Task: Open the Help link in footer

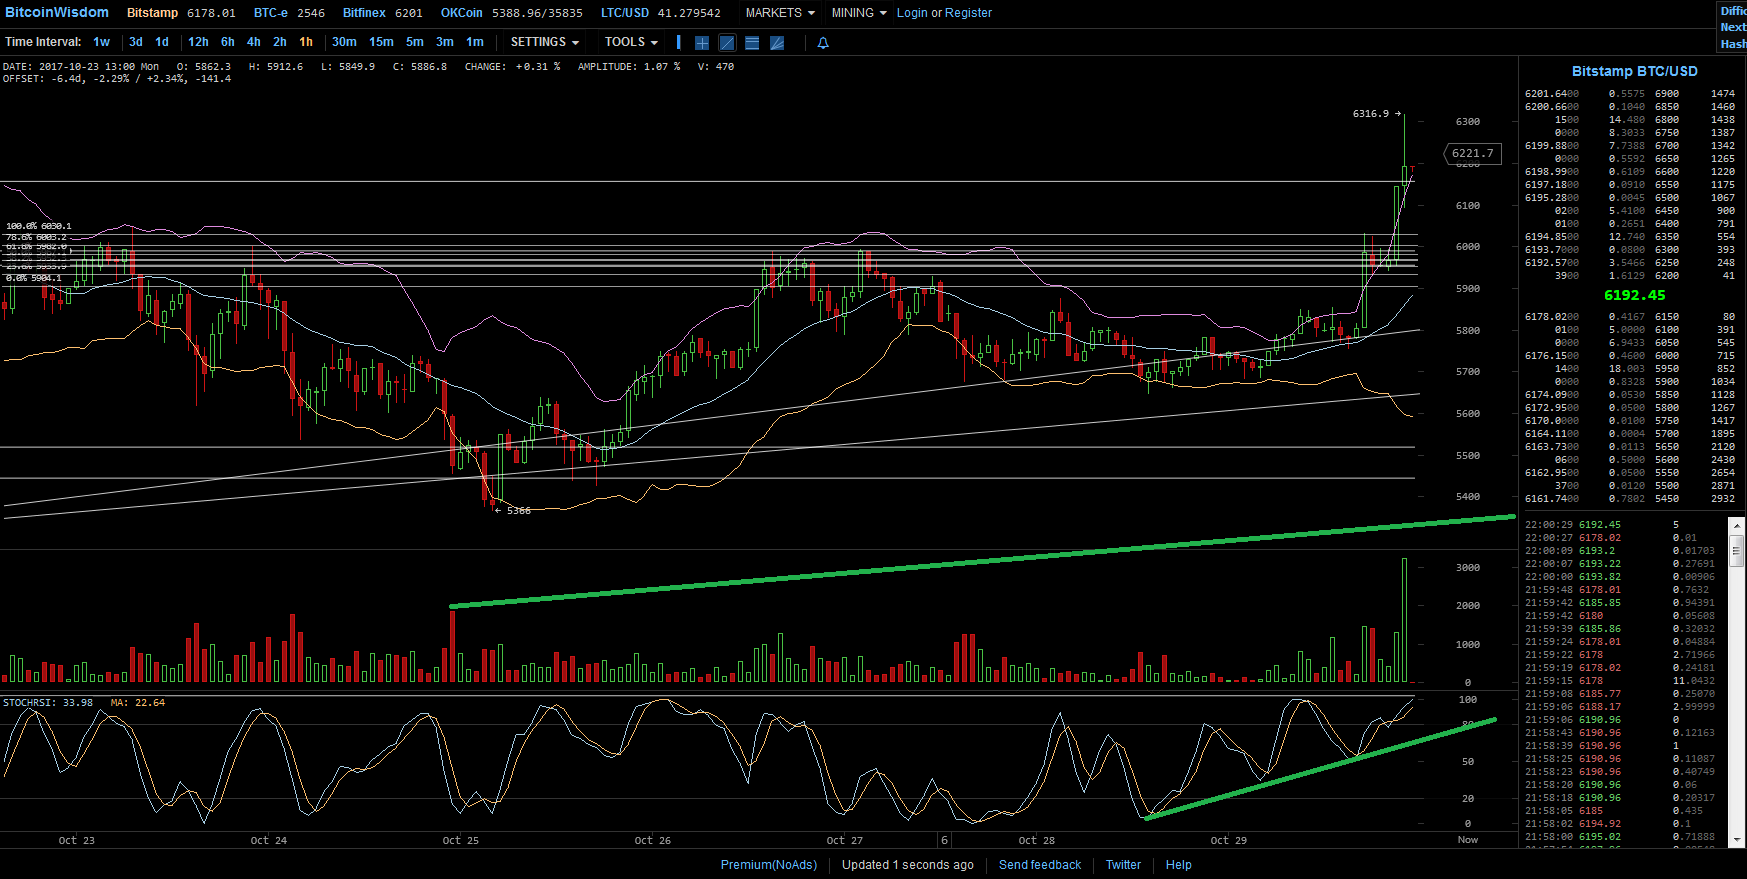Action: coord(1178,865)
